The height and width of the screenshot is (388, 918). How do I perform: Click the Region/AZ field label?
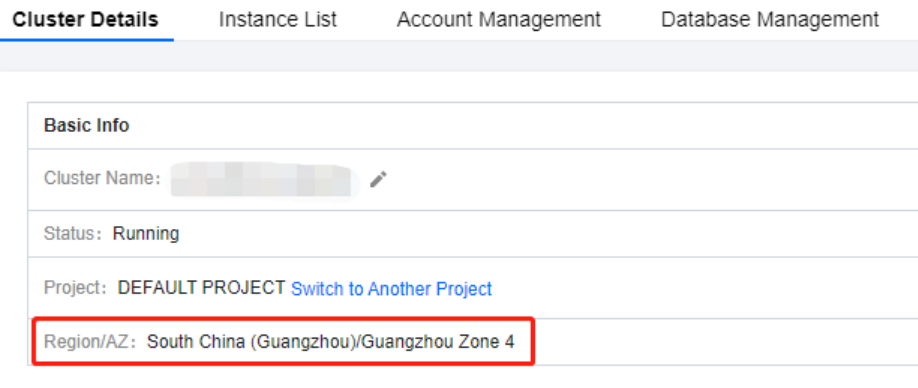point(90,342)
